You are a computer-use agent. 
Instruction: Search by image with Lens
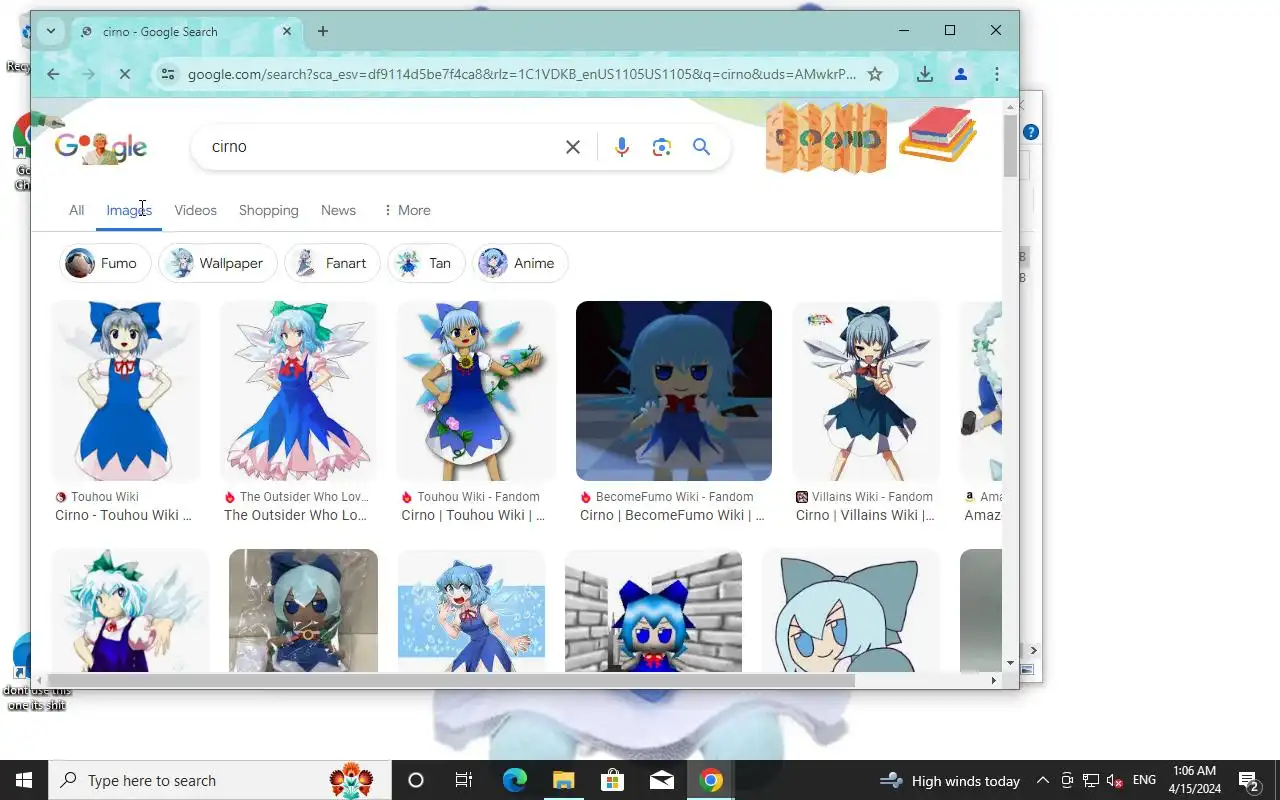(661, 147)
